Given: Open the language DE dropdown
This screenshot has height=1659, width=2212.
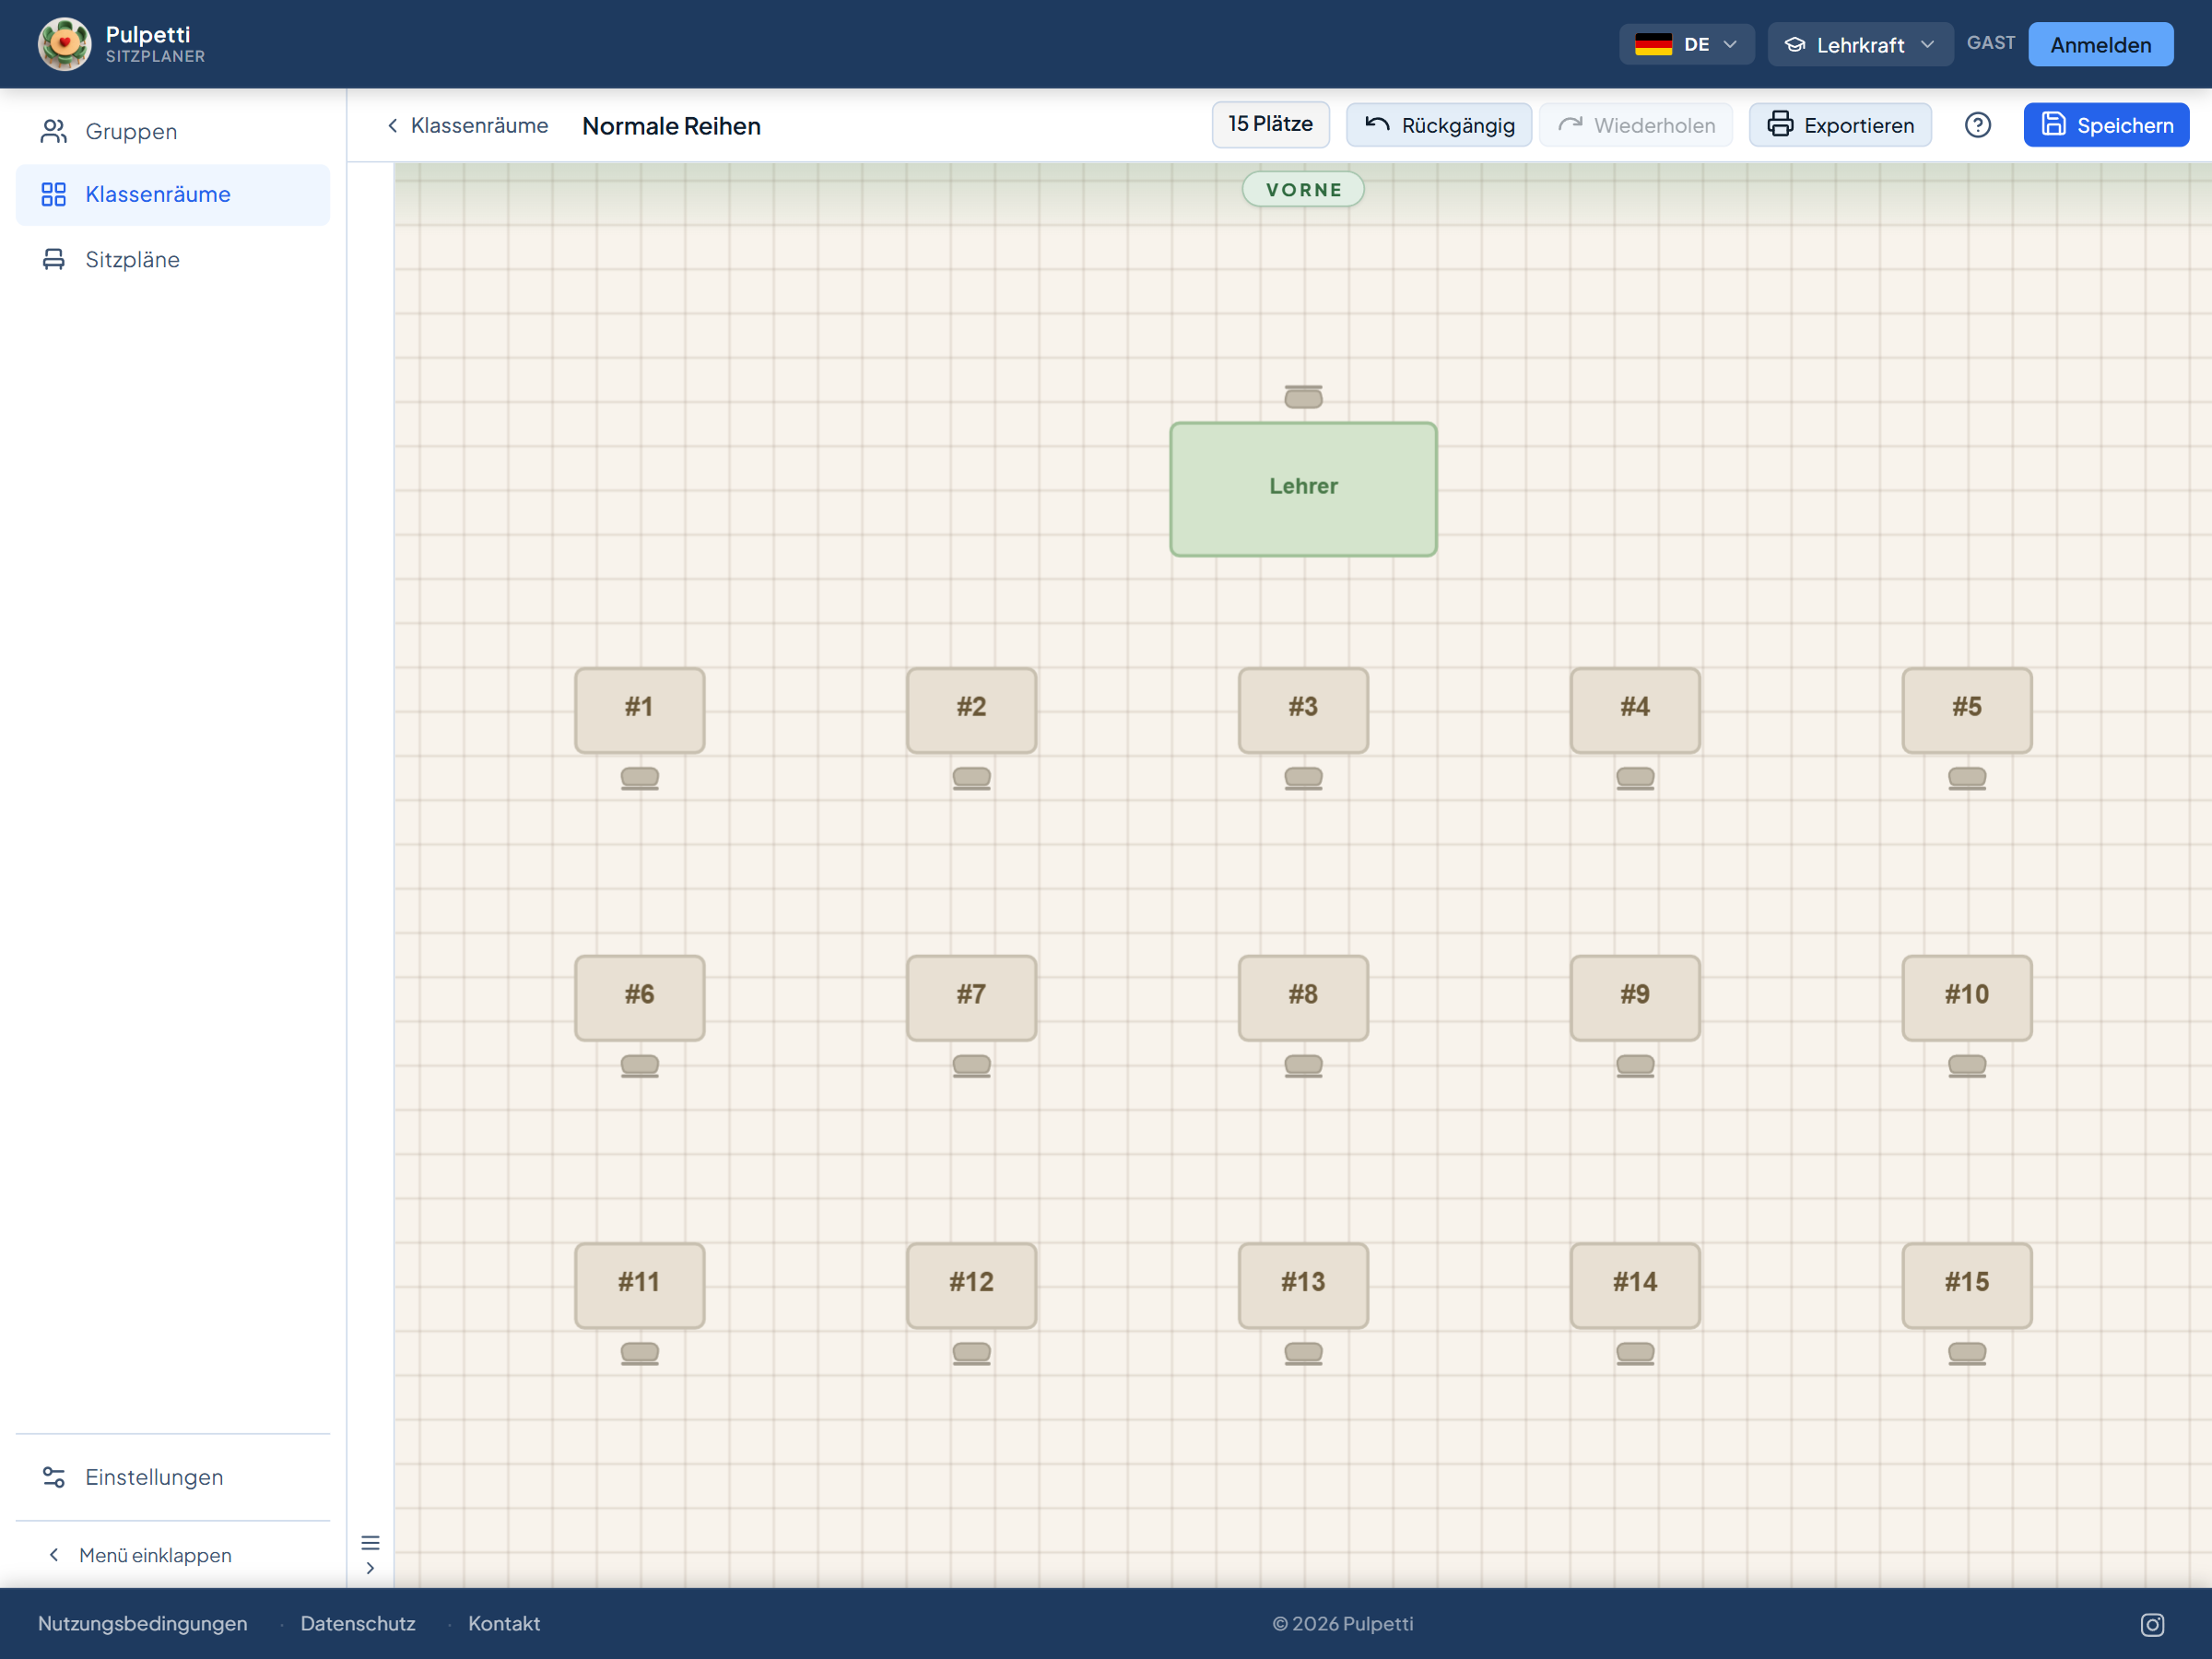Looking at the screenshot, I should (1686, 44).
